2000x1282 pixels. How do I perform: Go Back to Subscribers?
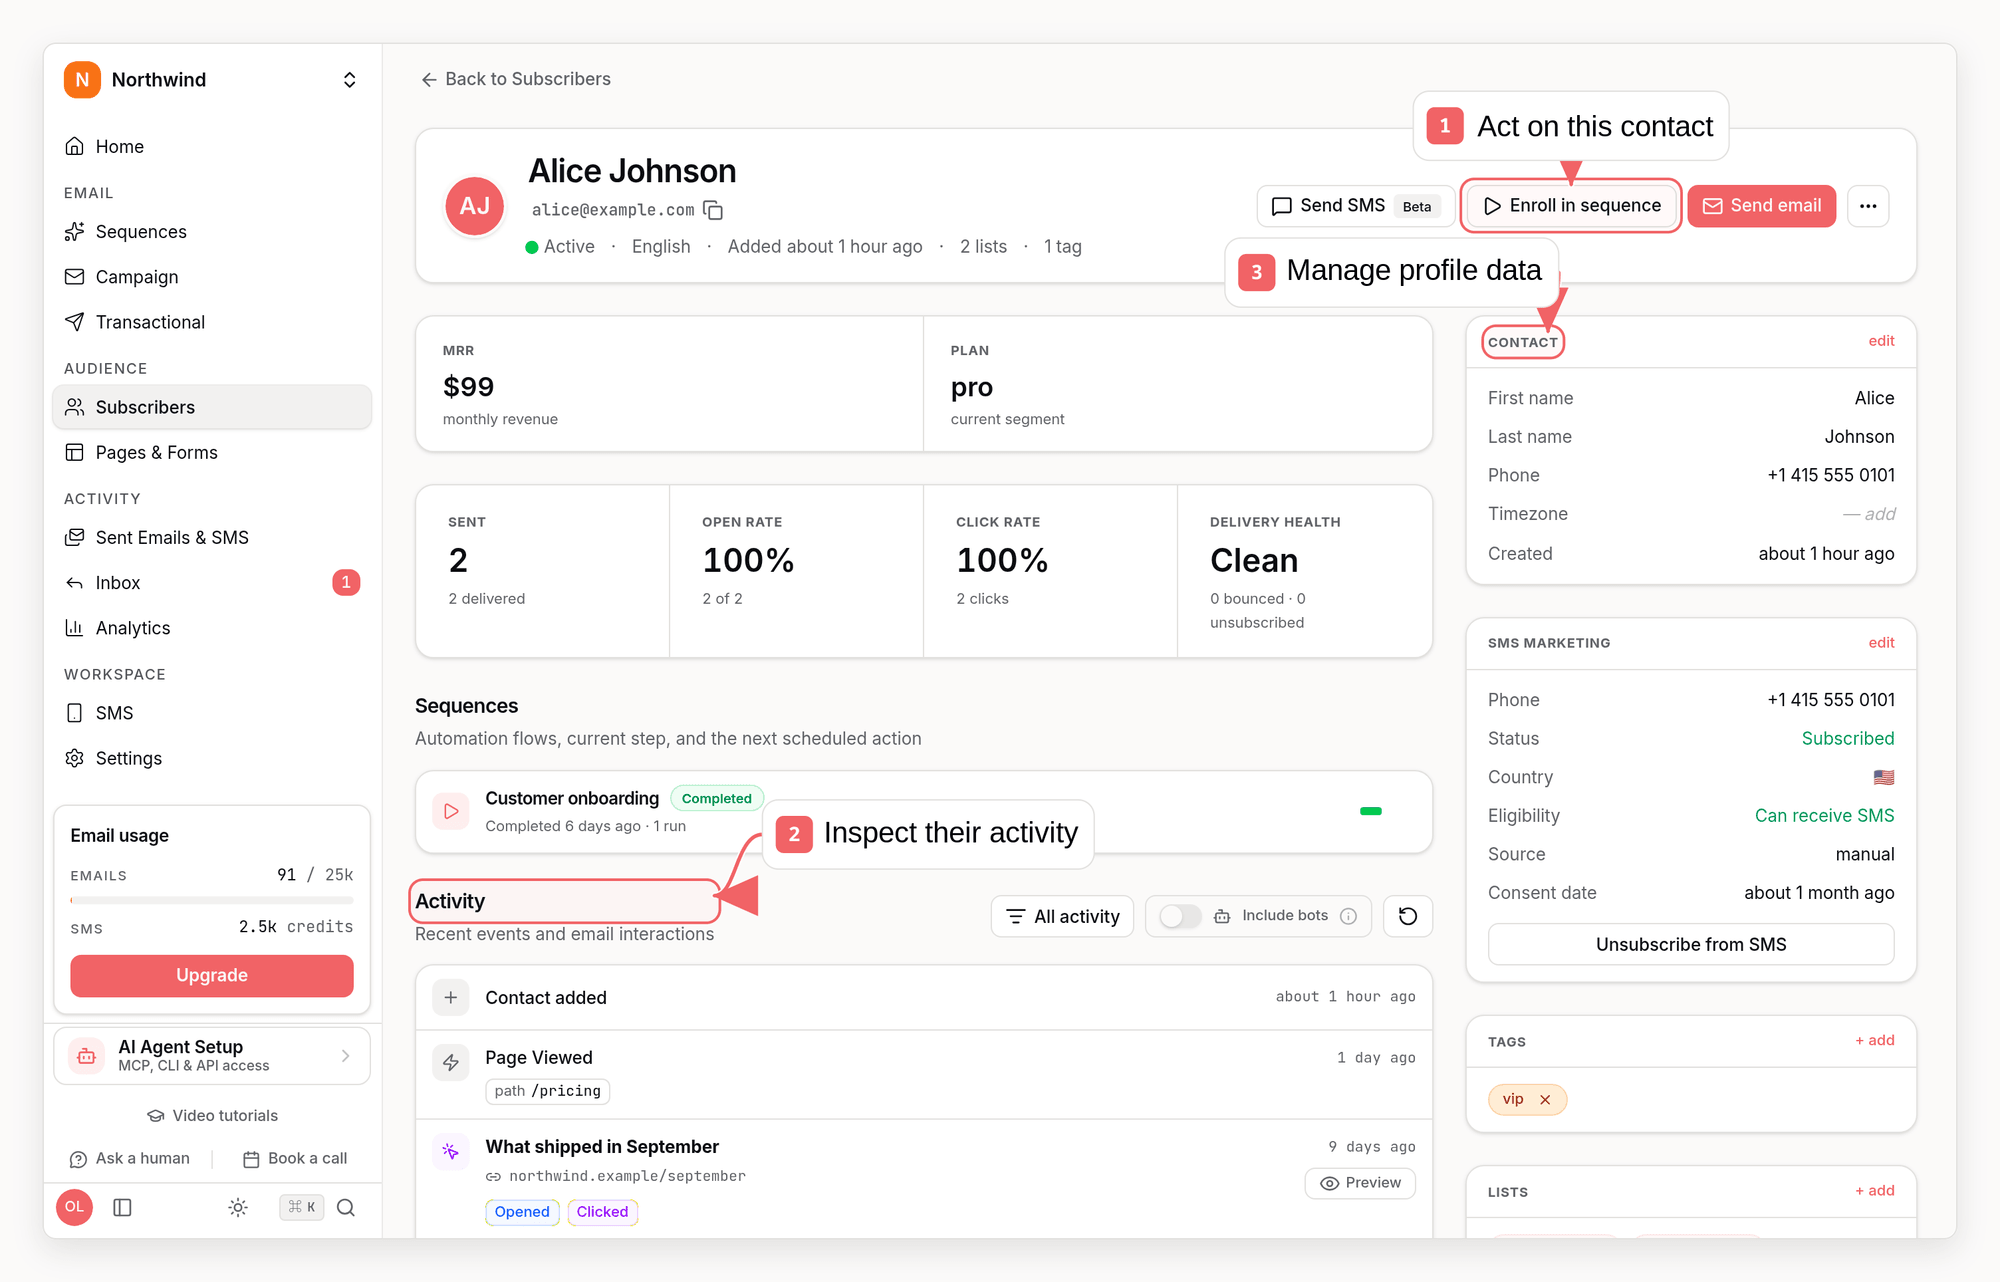tap(516, 79)
